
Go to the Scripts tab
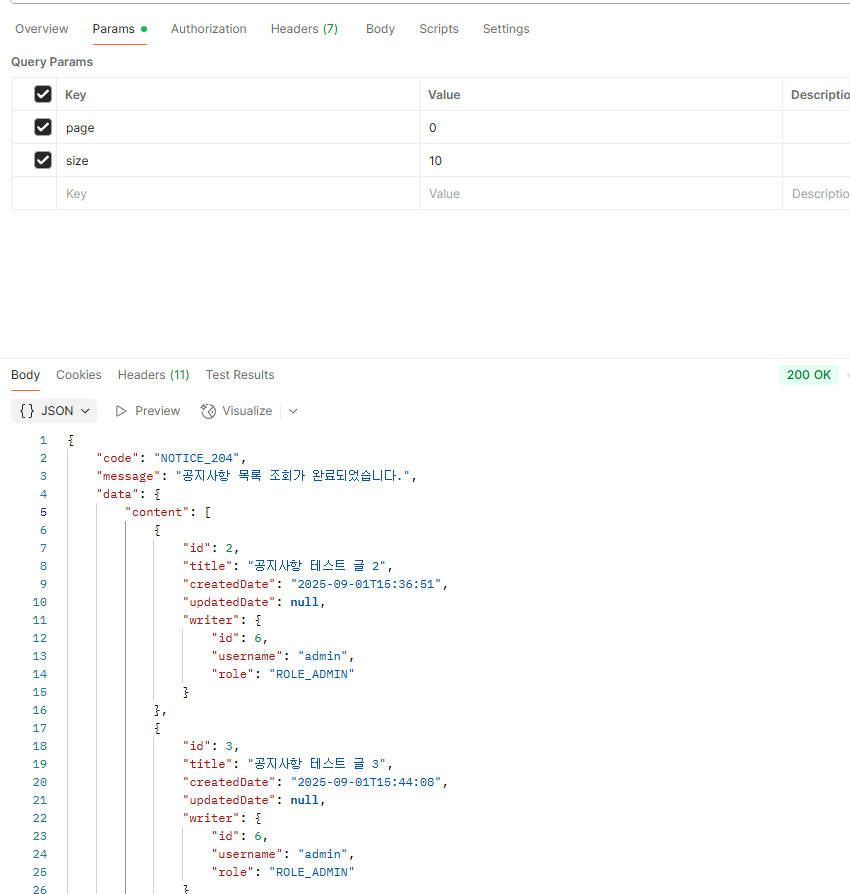coord(439,29)
